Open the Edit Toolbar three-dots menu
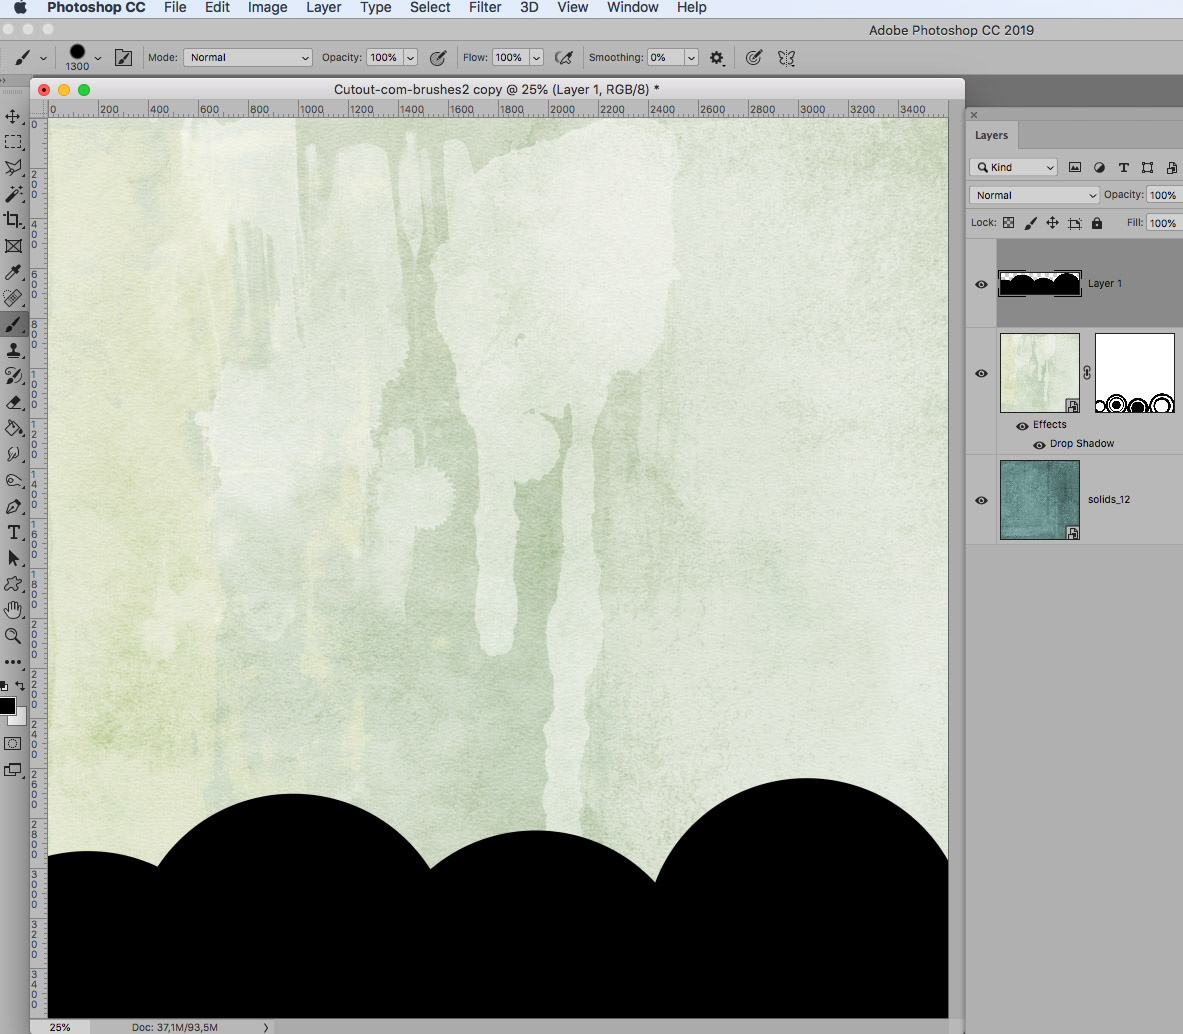This screenshot has width=1183, height=1034. coord(13,662)
